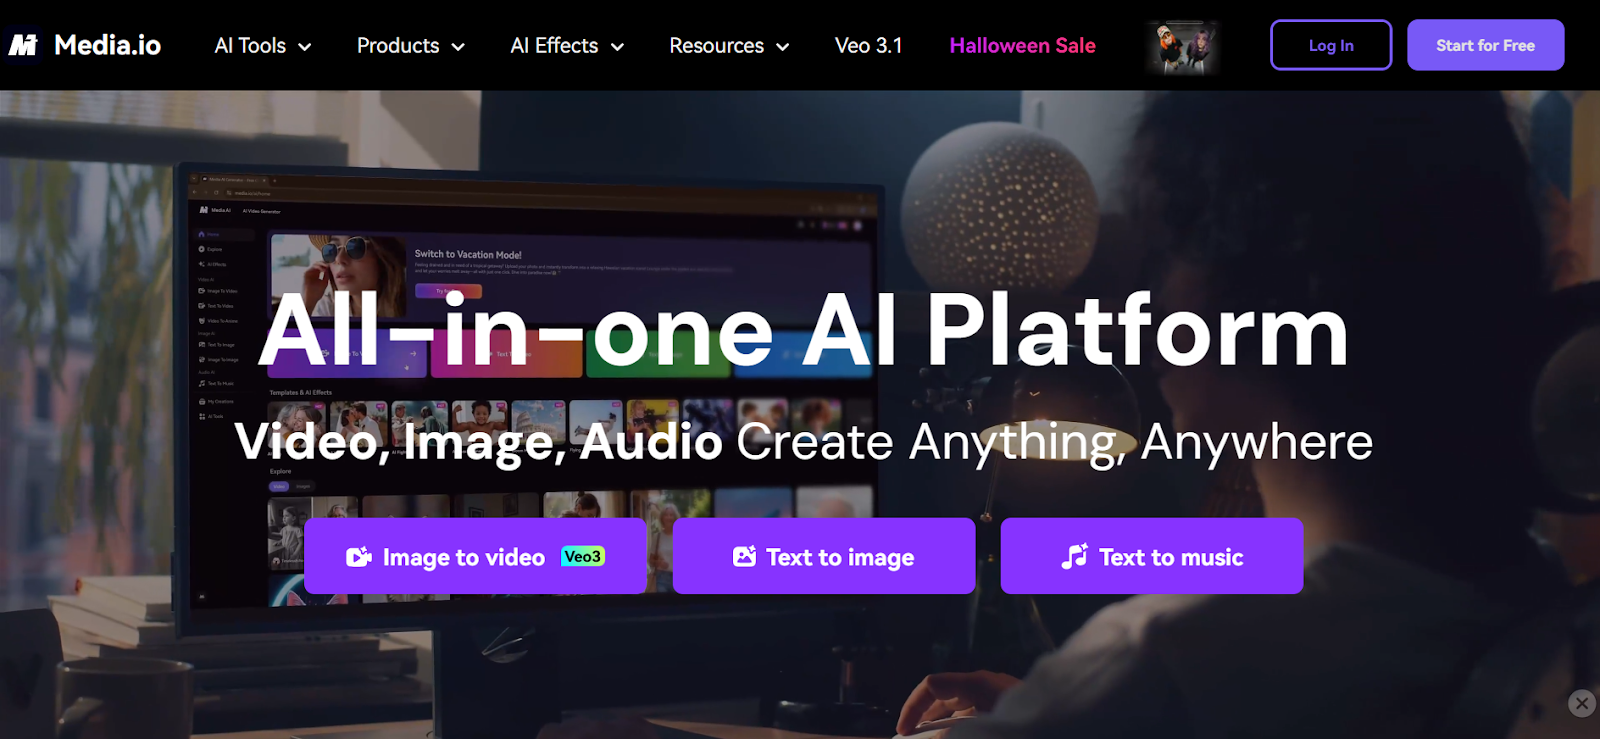Click the Veo3 badge
This screenshot has height=739, width=1600.
(583, 556)
